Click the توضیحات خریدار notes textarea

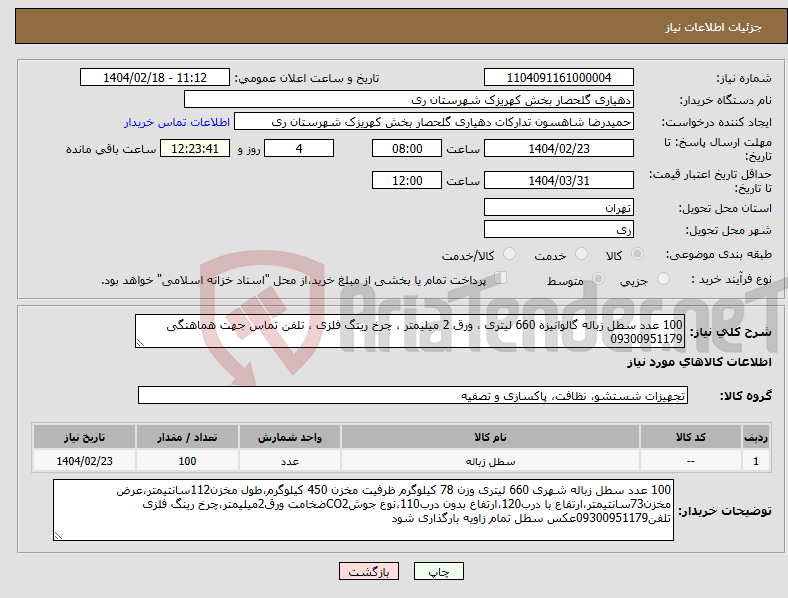[x=363, y=510]
